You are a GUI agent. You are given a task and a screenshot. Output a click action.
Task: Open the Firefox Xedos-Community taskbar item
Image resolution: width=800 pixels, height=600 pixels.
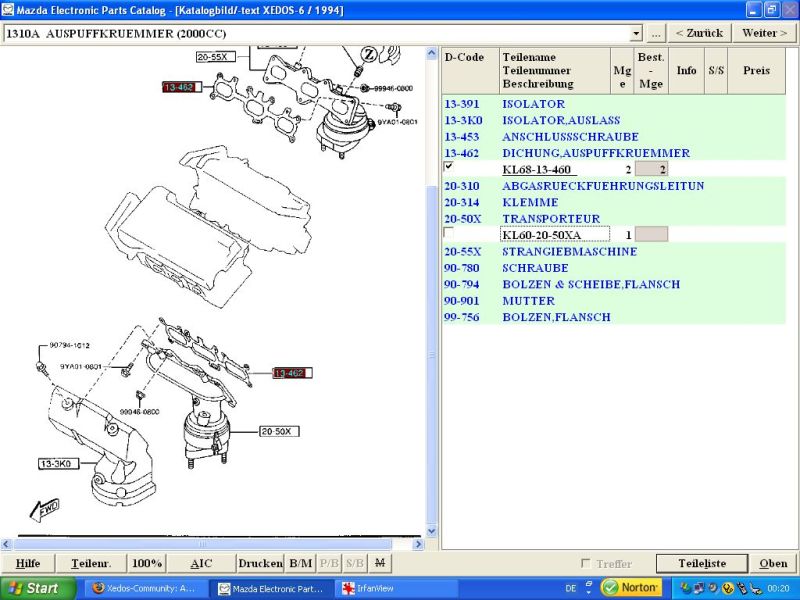tap(144, 589)
